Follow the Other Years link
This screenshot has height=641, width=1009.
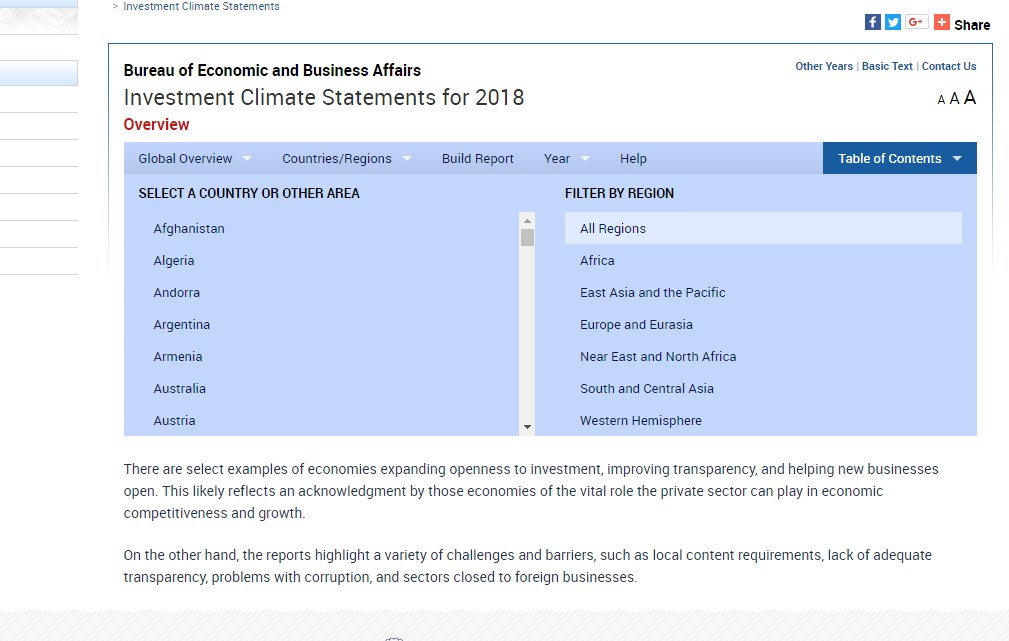point(824,66)
